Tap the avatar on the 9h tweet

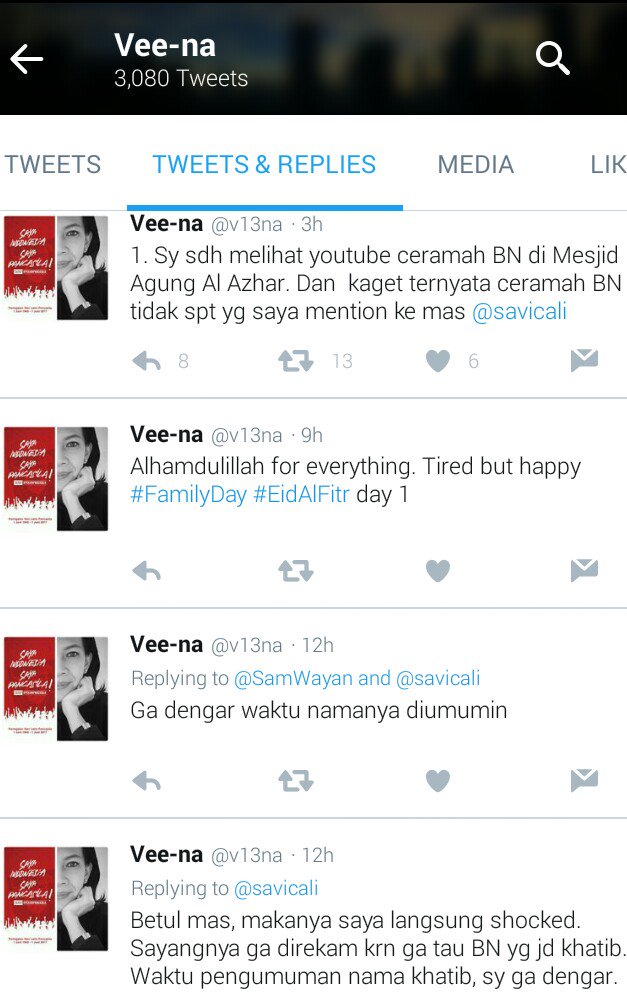[56, 479]
